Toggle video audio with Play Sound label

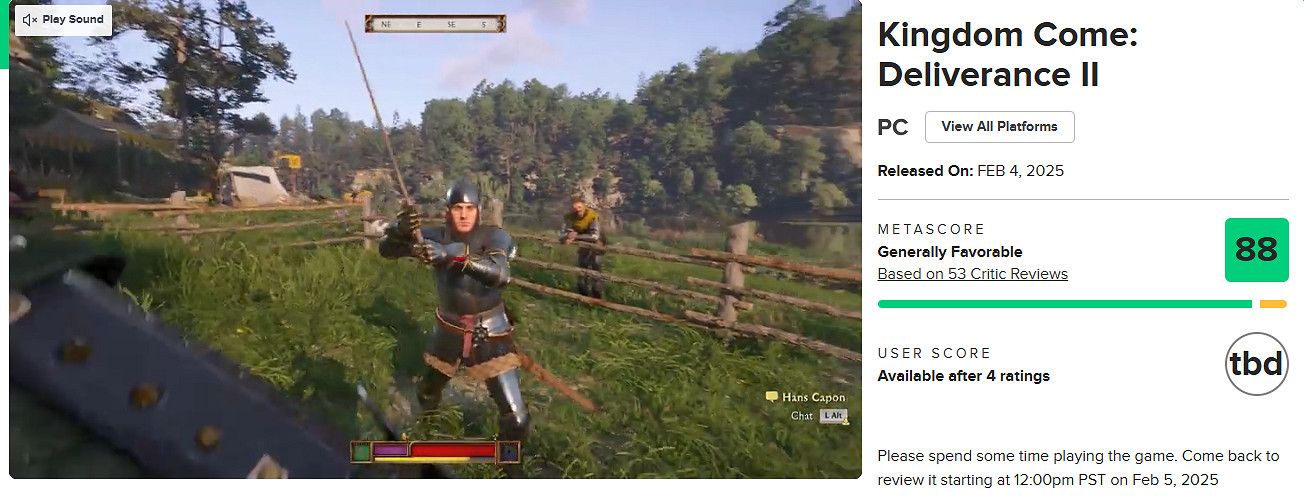(63, 20)
